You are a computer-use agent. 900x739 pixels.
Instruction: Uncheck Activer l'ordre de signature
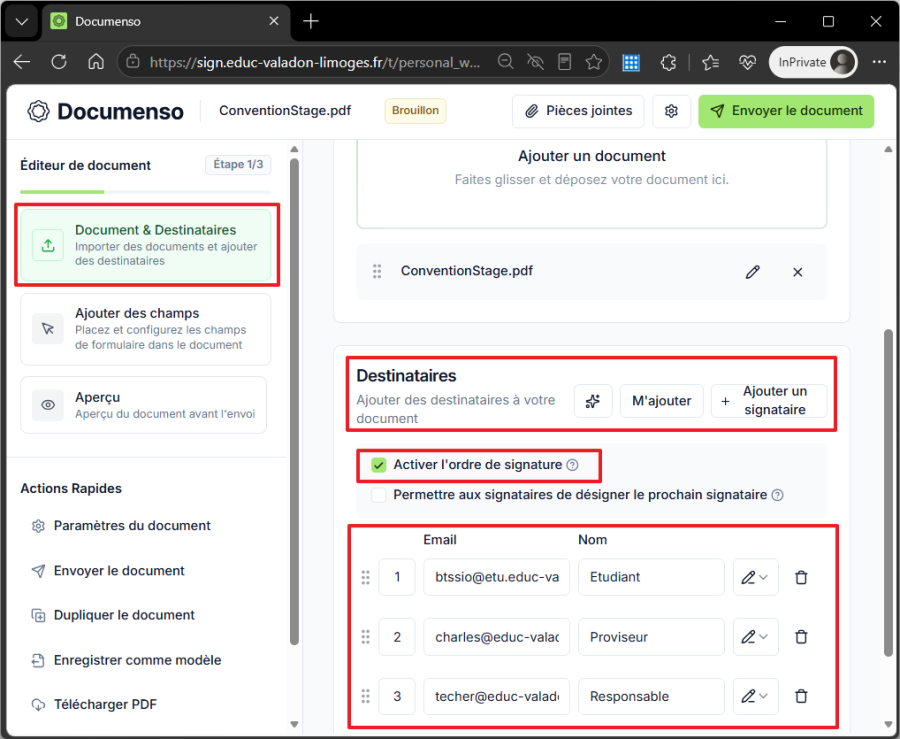(378, 465)
